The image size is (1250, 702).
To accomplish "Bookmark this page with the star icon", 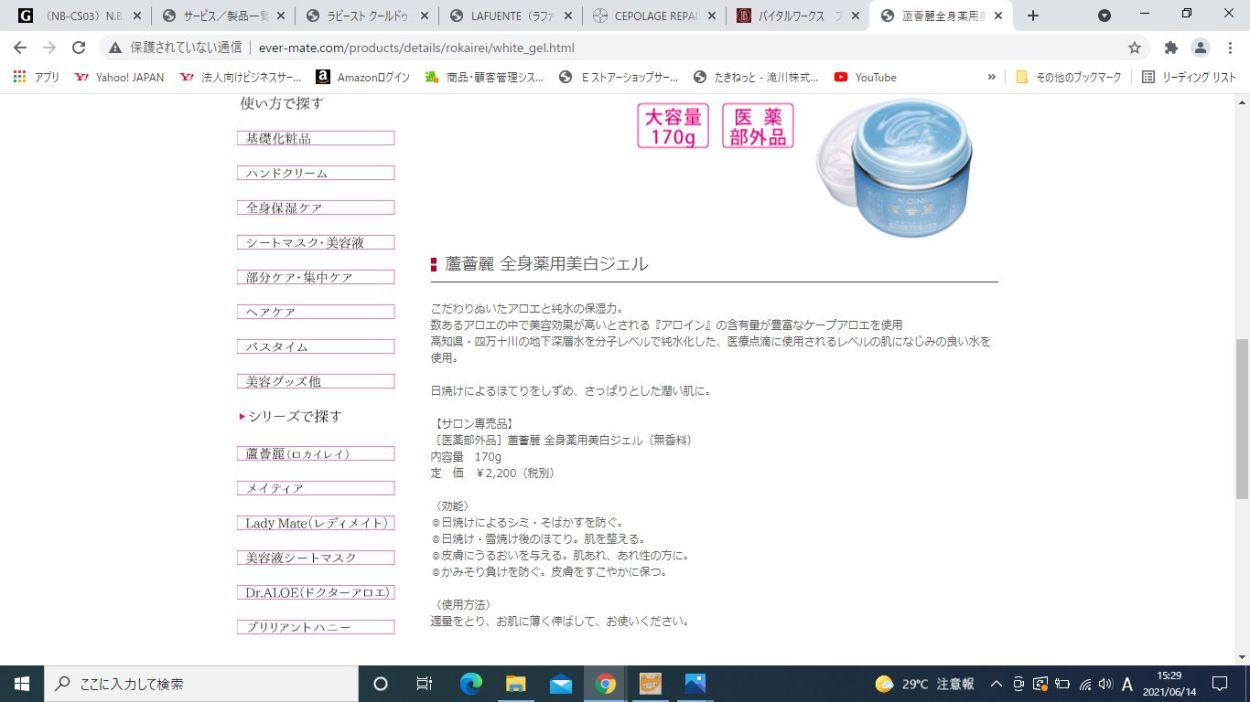I will pos(1136,47).
